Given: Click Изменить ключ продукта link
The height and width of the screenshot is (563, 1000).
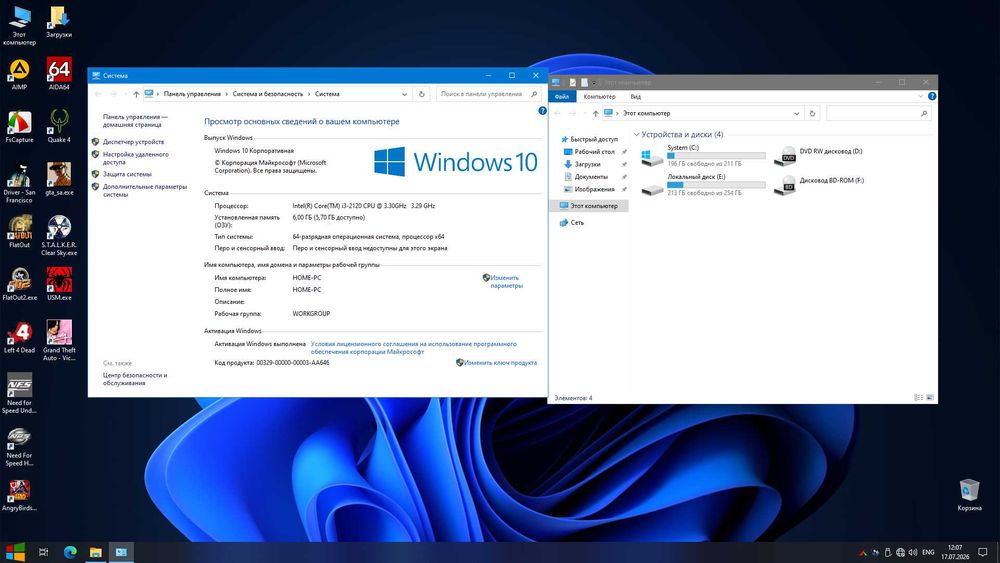Looking at the screenshot, I should tap(500, 363).
